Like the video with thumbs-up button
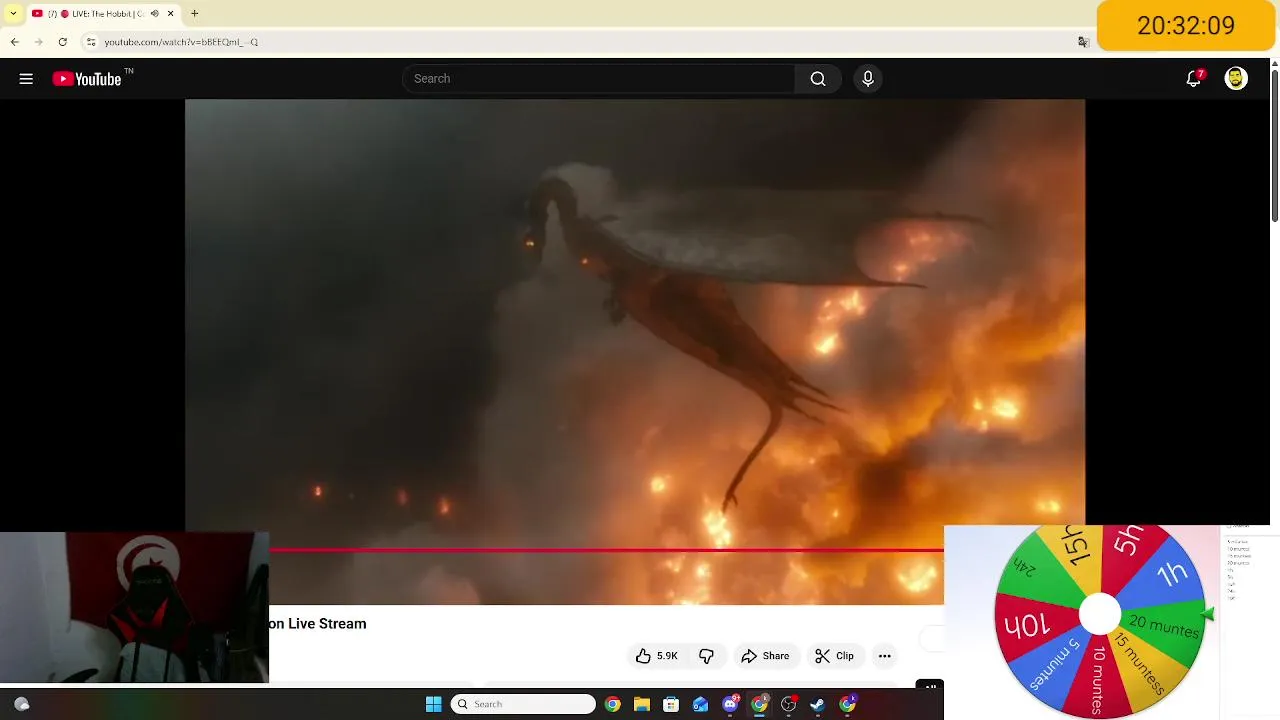 tap(657, 656)
